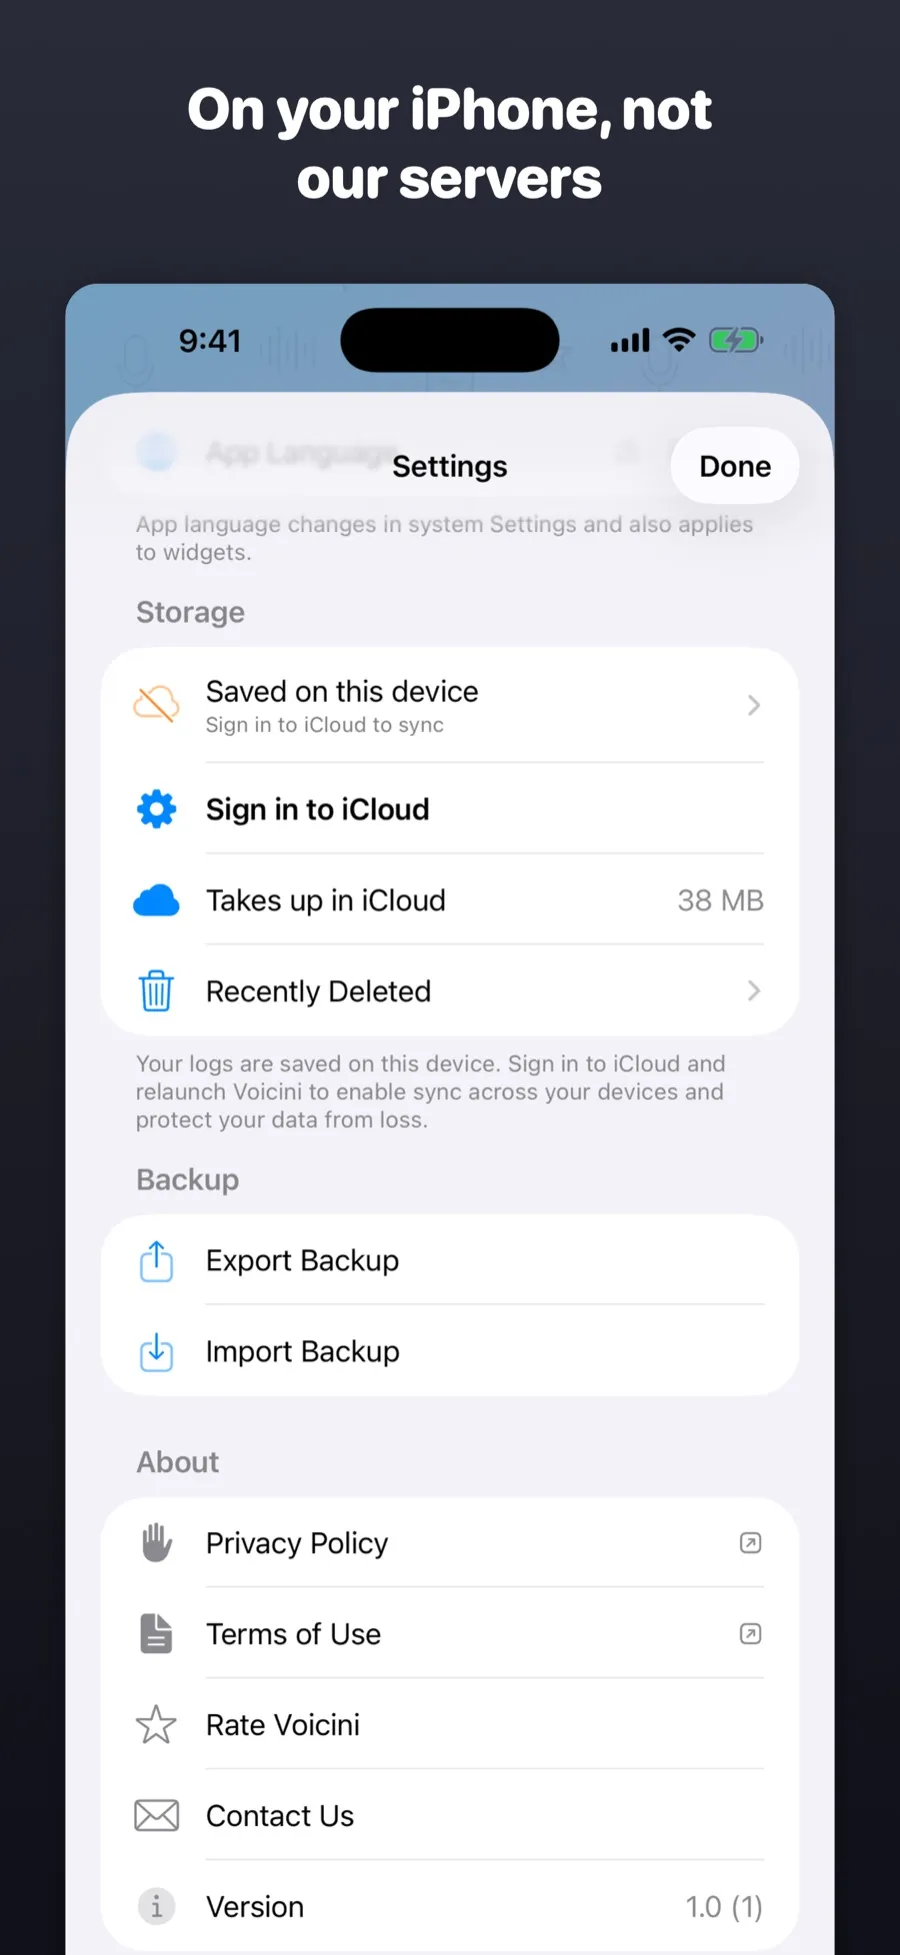Click the Version number 1.0 (1)
The height and width of the screenshot is (1955, 900).
point(724,1907)
